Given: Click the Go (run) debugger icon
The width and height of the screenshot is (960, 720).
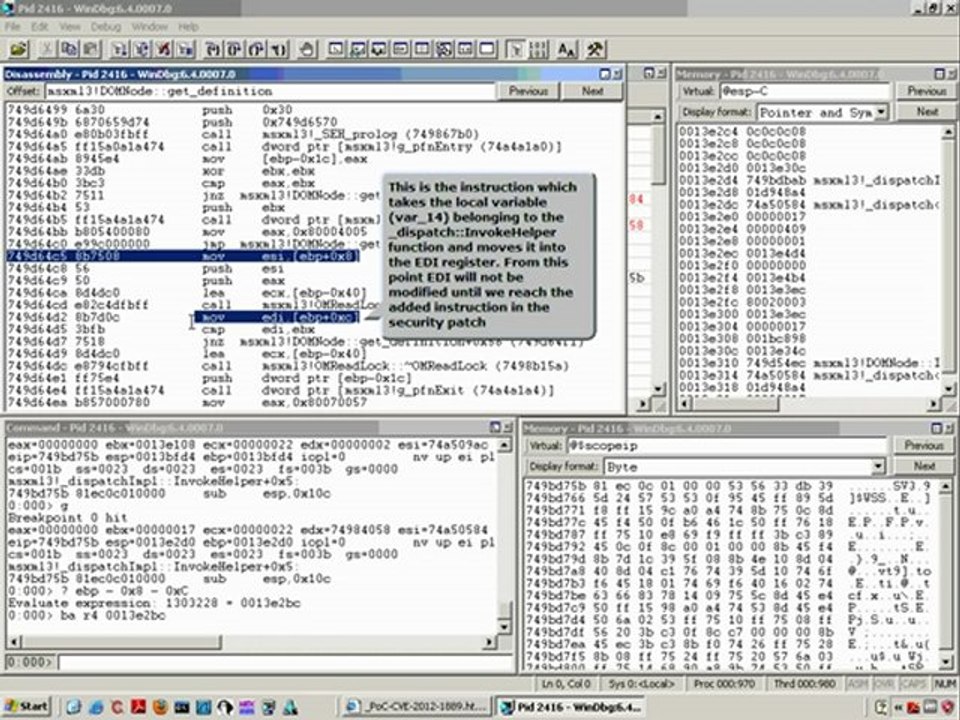Looking at the screenshot, I should click(120, 50).
